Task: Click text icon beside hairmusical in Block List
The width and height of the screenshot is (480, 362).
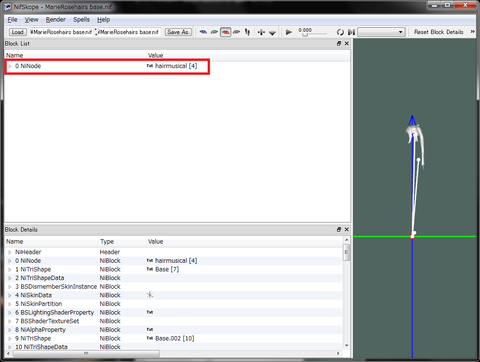Action: (x=150, y=66)
